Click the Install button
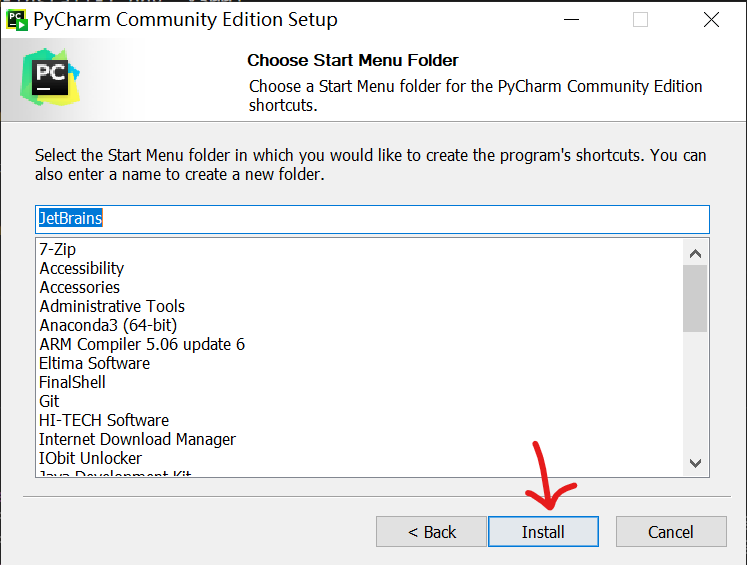 point(543,532)
